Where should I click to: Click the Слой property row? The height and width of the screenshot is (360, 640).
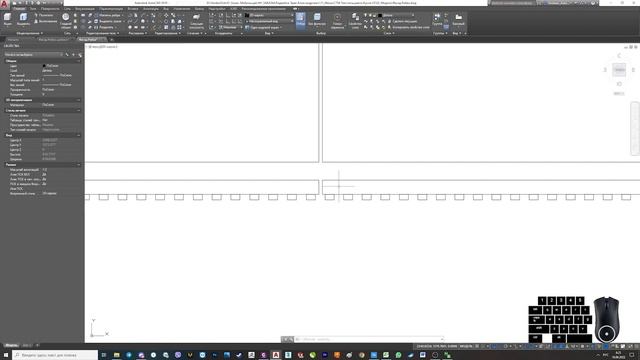coord(42,71)
